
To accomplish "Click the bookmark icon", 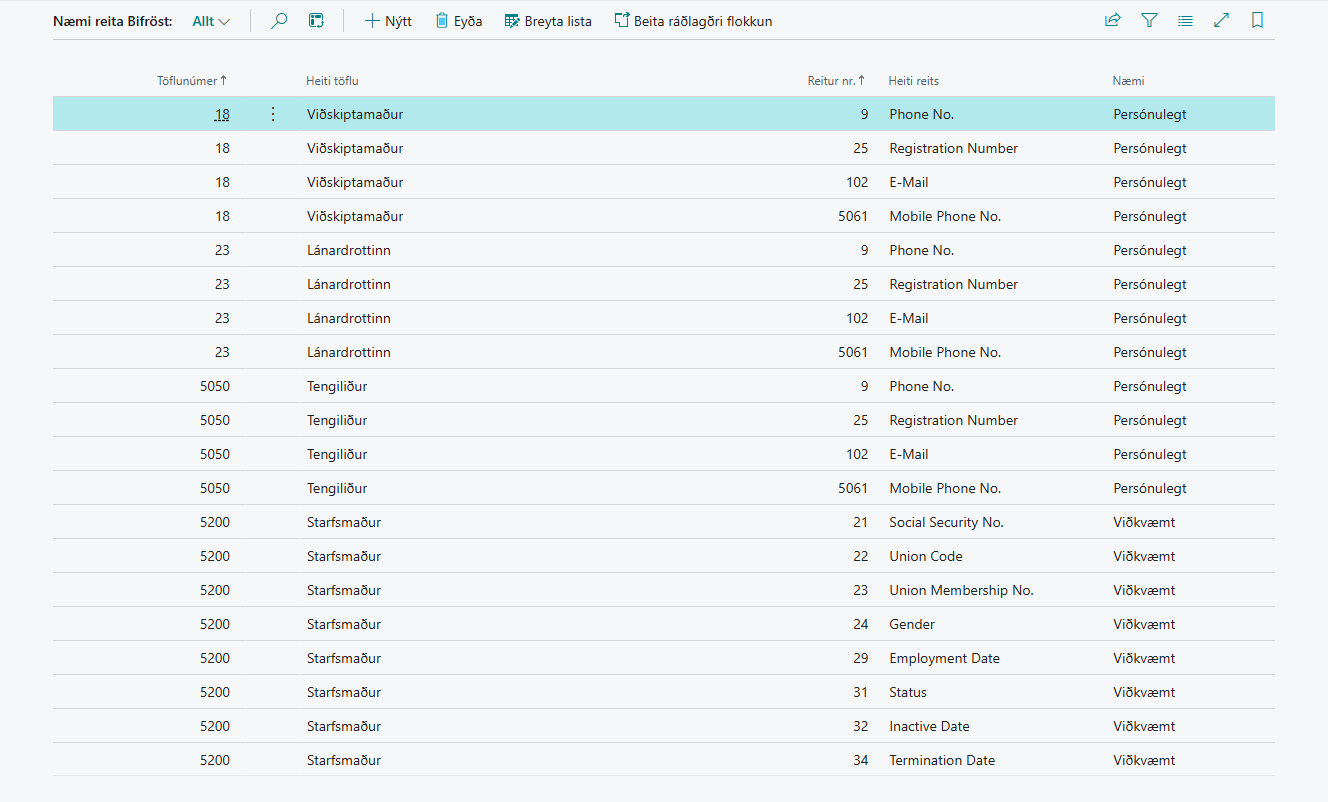I will click(x=1257, y=20).
